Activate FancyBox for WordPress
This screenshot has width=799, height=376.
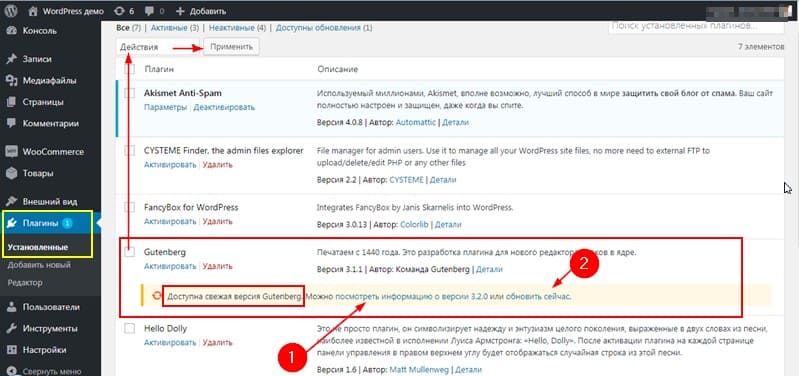[170, 222]
